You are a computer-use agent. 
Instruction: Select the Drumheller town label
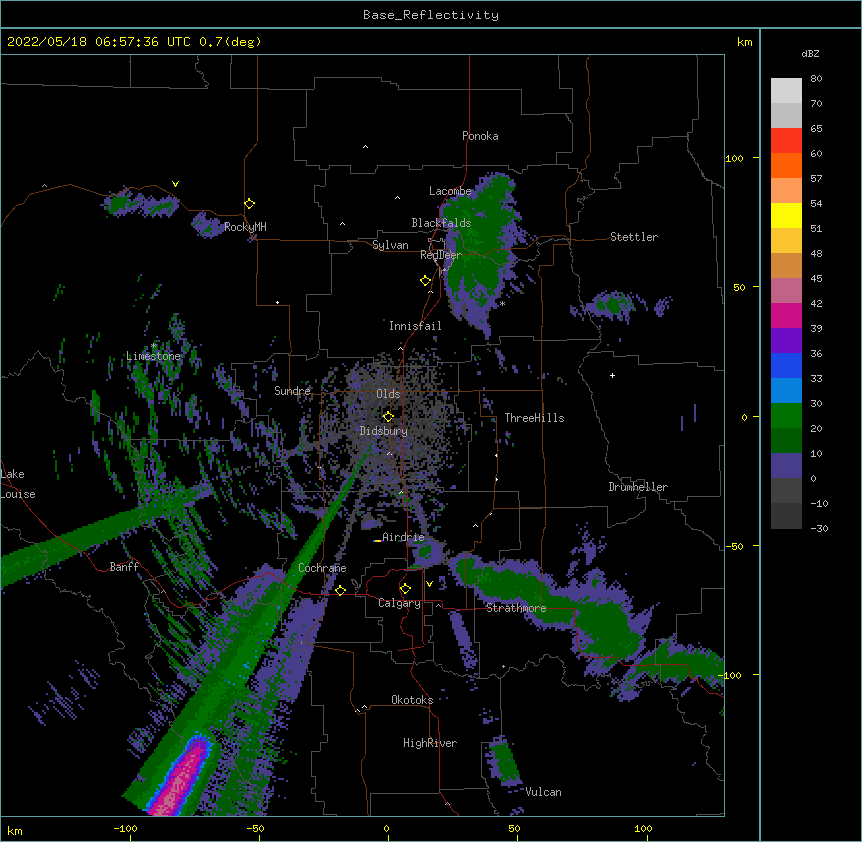tap(638, 487)
